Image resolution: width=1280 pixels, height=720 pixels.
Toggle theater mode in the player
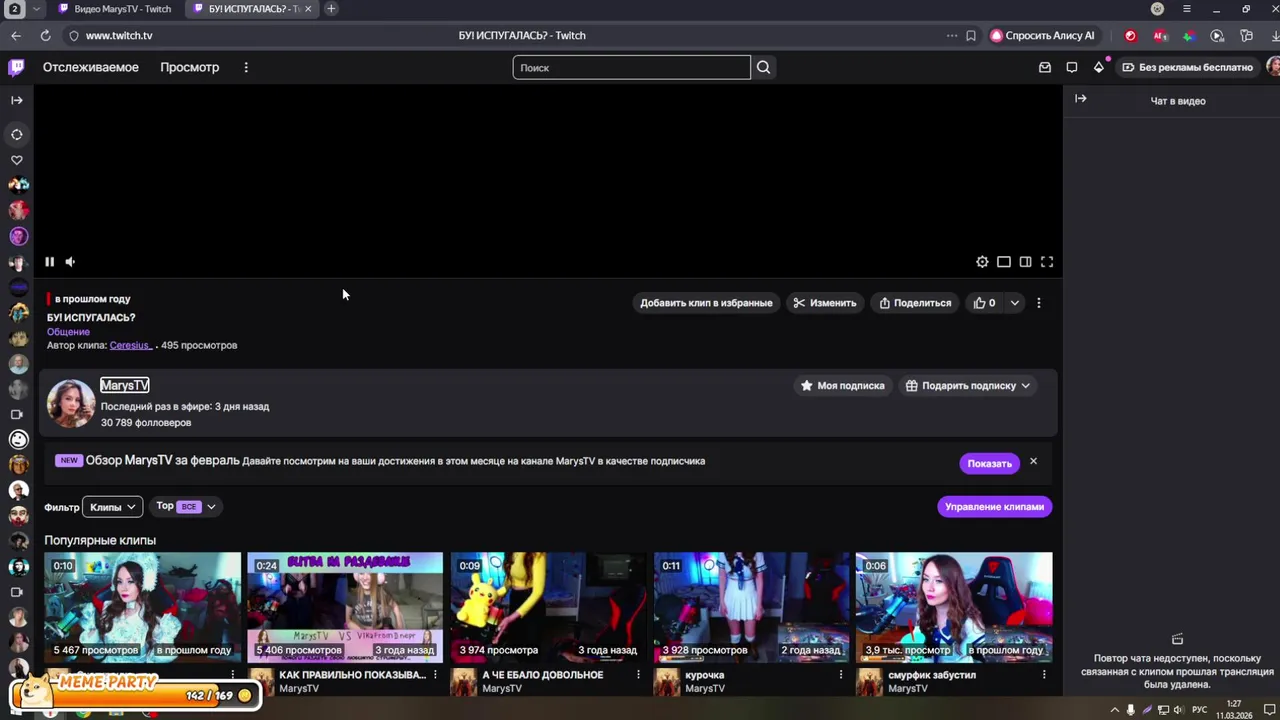1025,262
